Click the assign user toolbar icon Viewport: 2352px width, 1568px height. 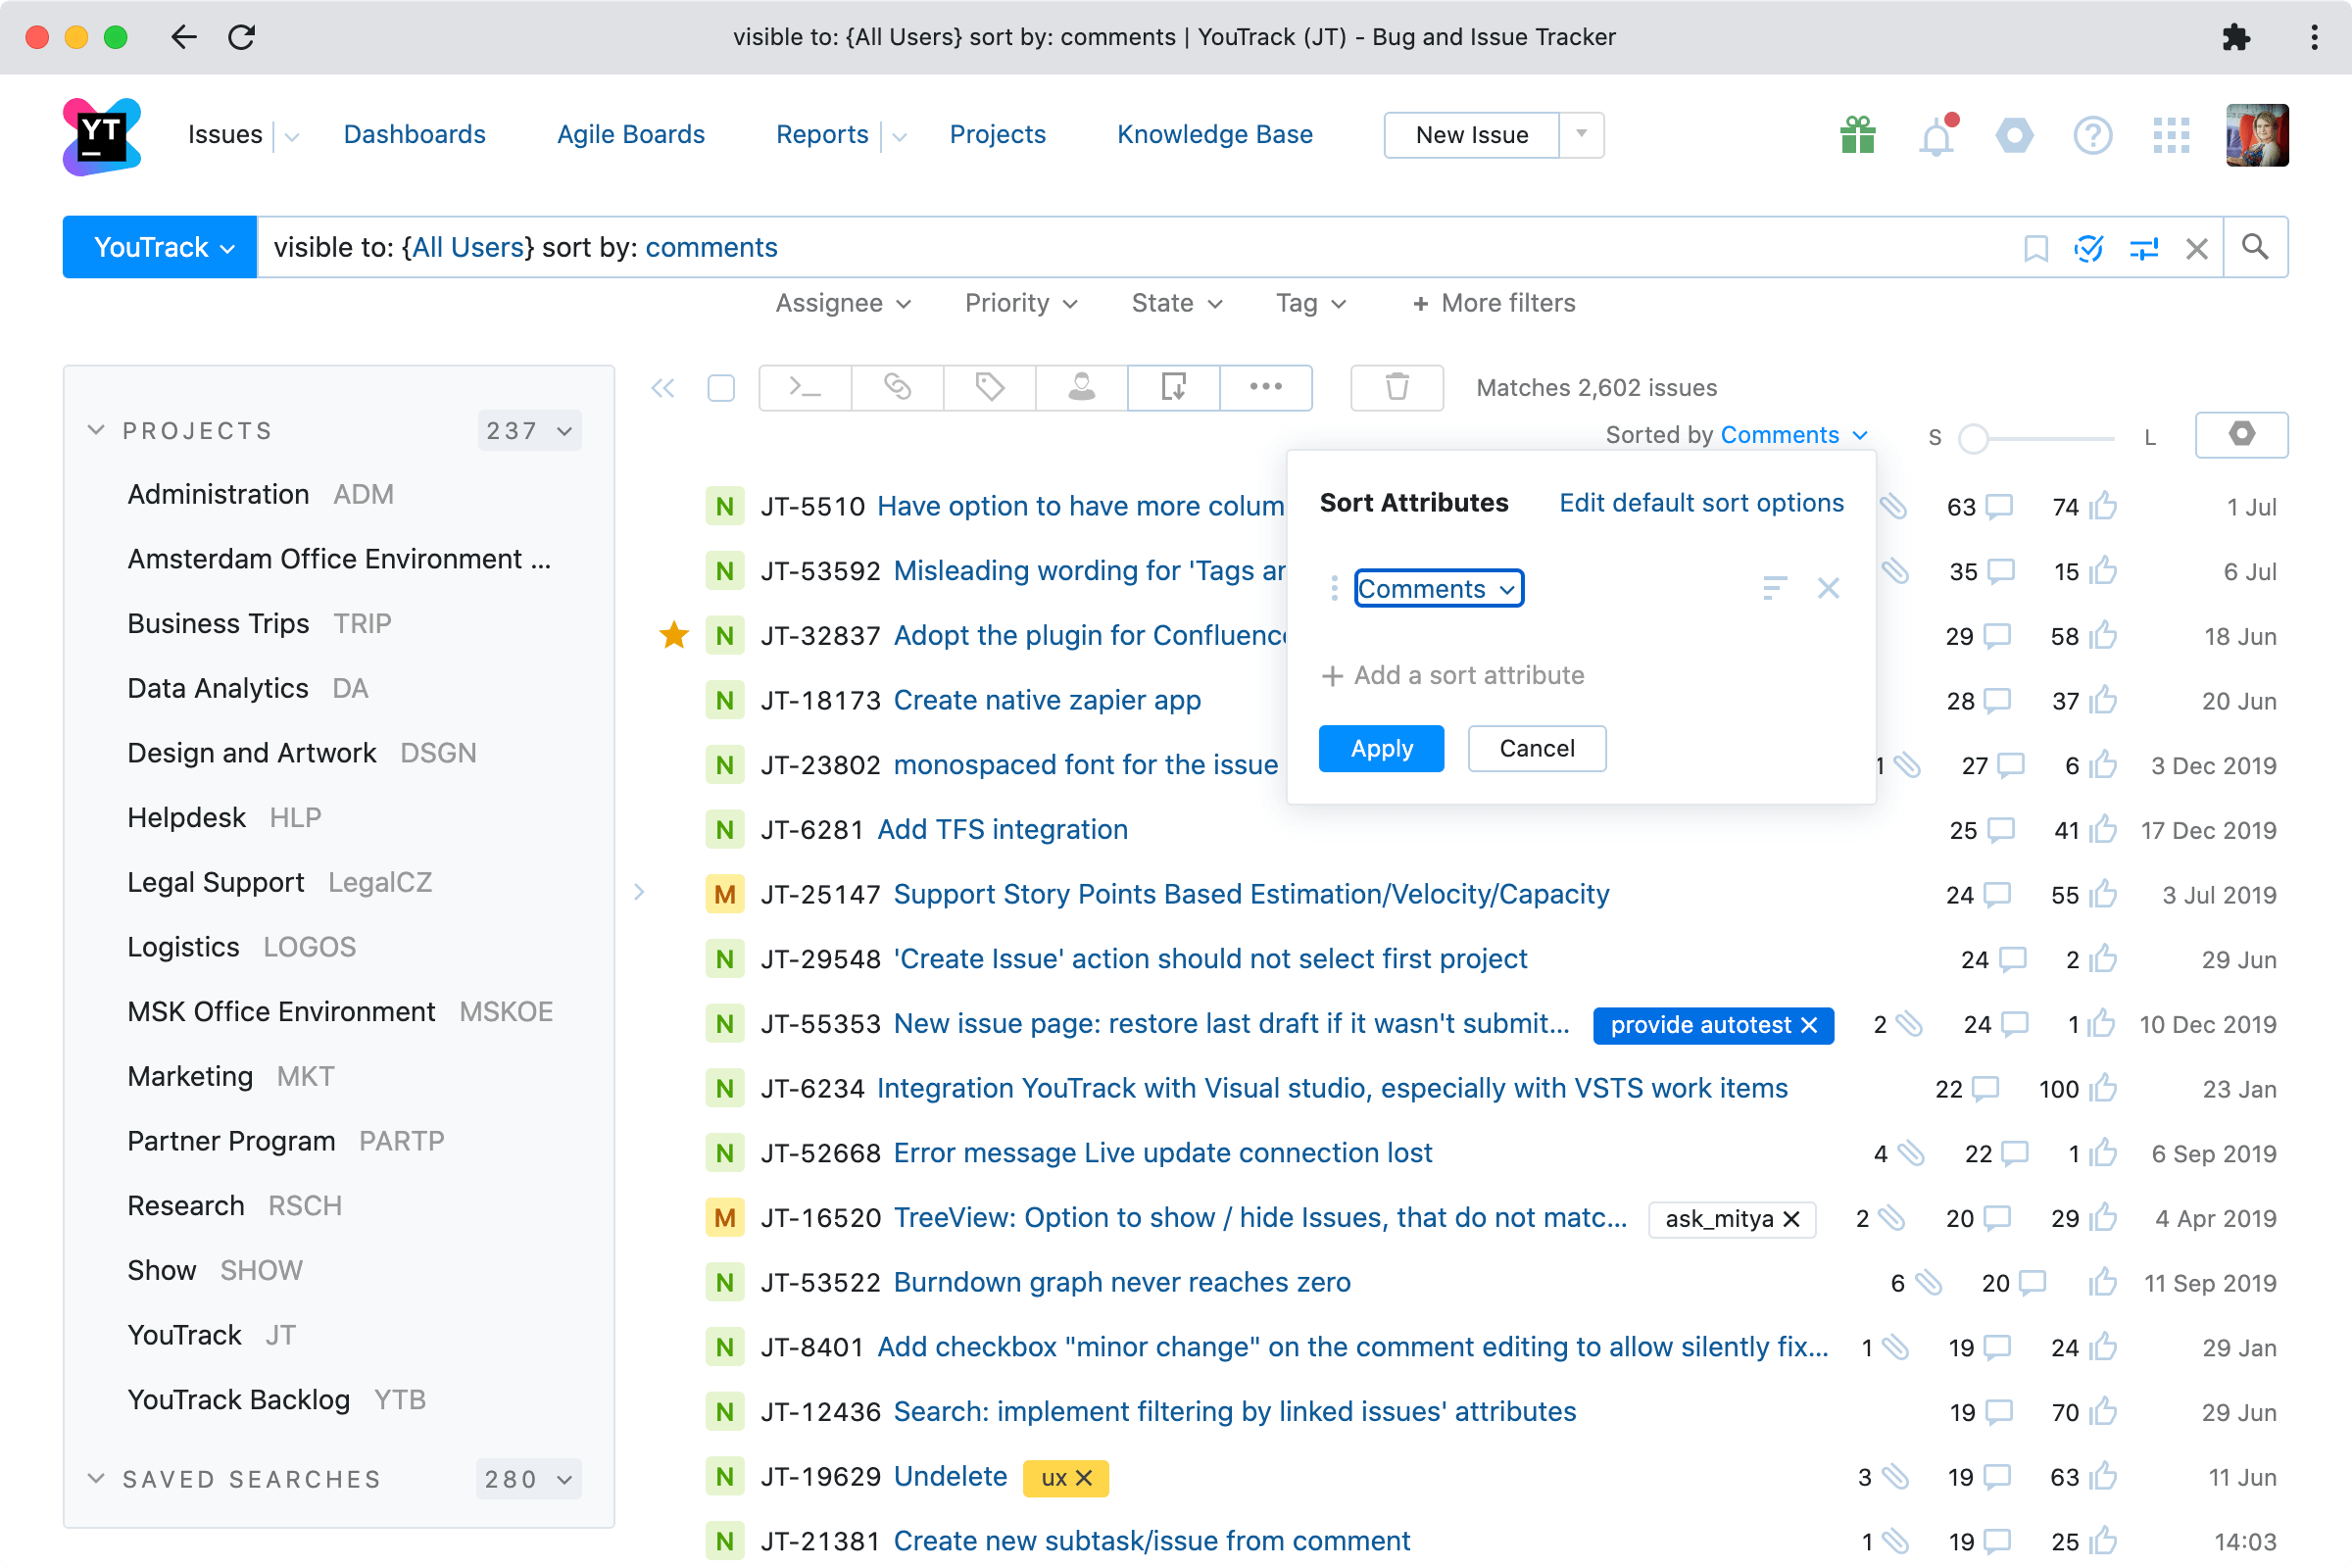[x=1081, y=387]
